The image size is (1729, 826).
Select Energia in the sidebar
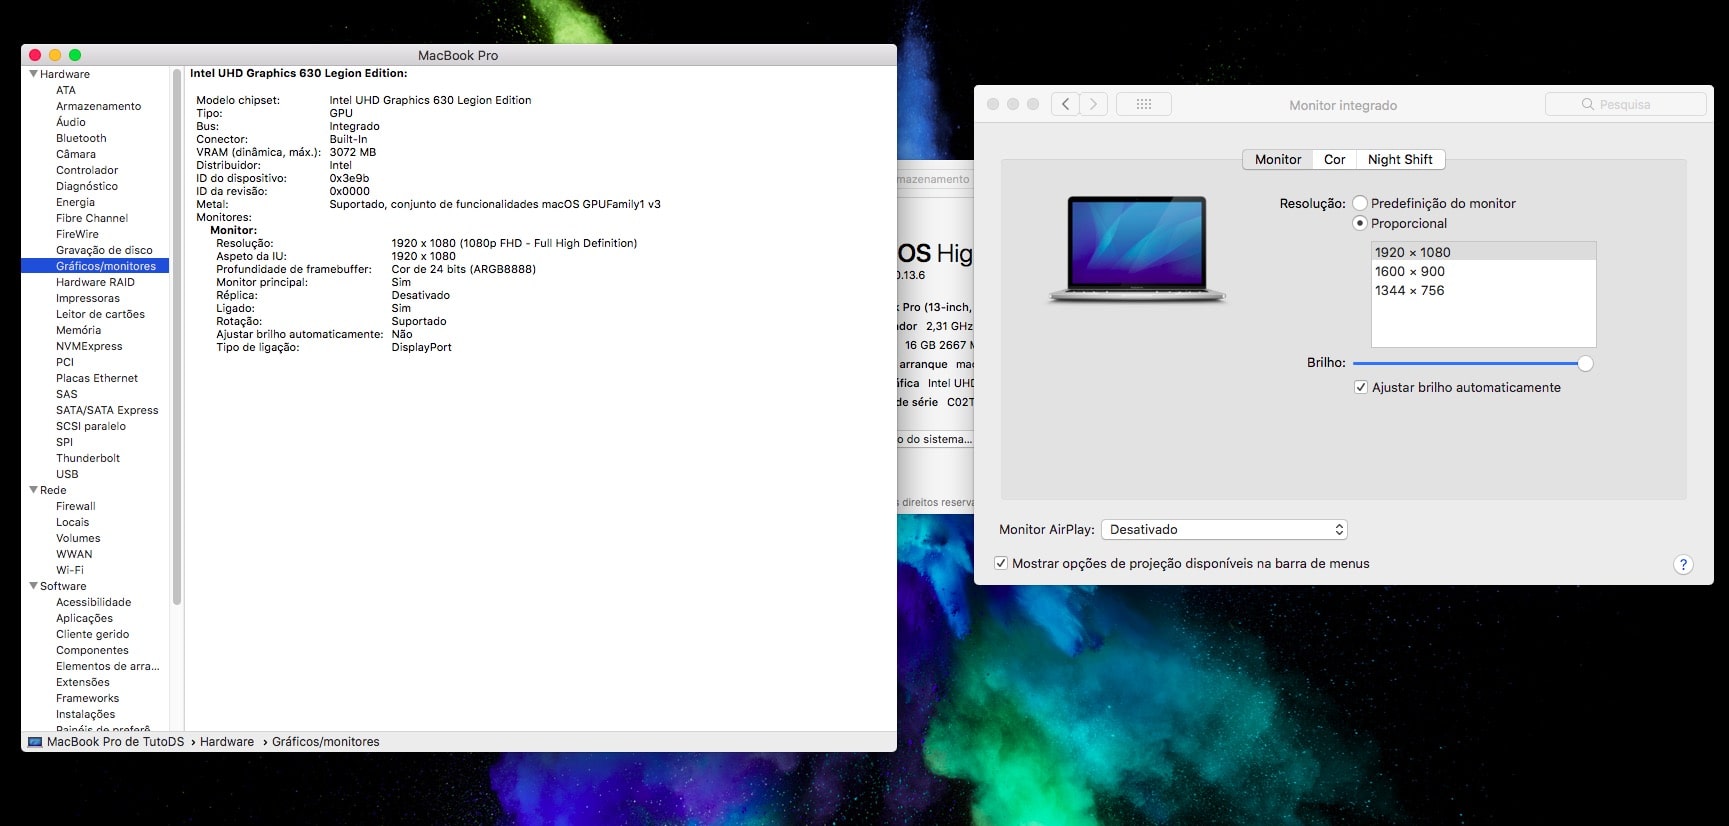tap(75, 202)
